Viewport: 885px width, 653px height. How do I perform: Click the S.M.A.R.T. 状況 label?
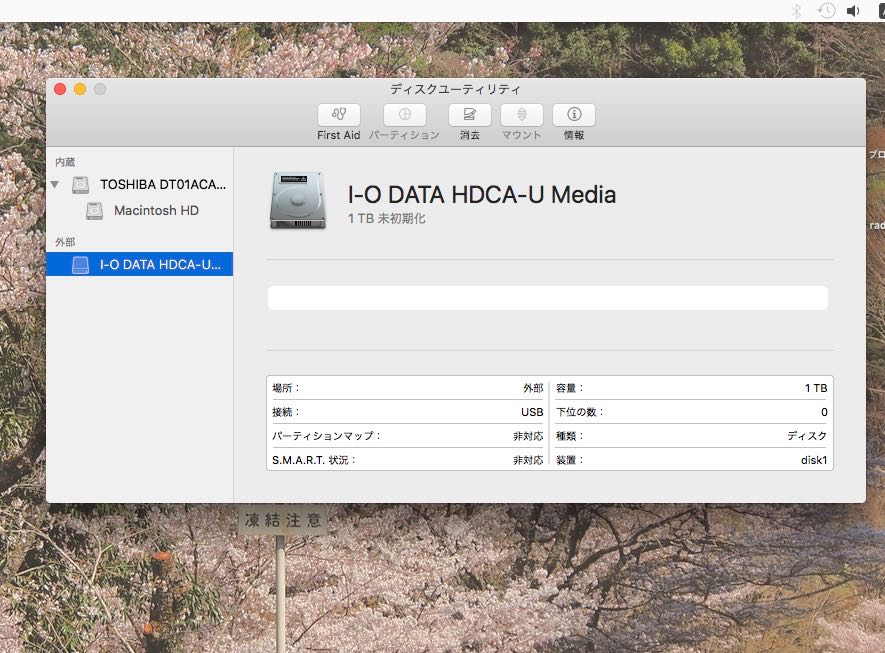(314, 460)
